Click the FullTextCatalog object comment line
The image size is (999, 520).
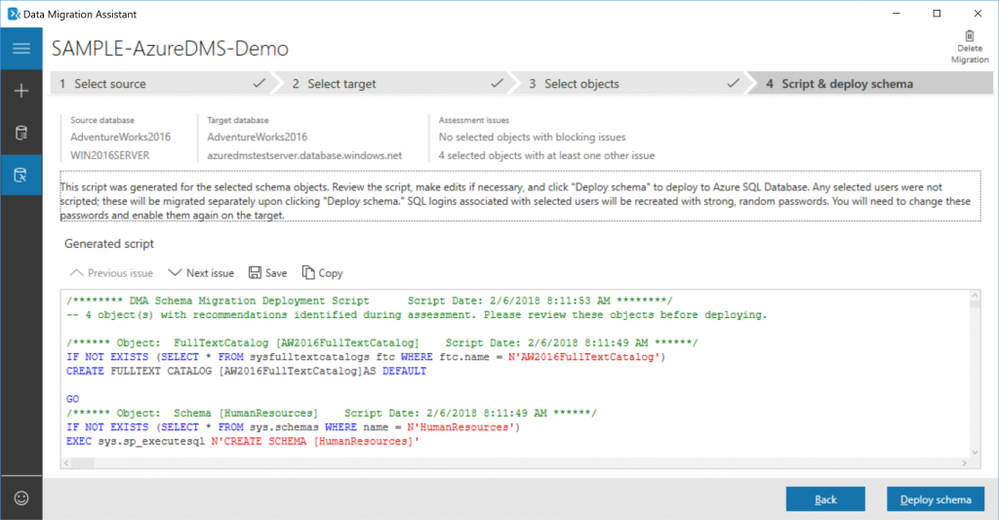tap(382, 343)
